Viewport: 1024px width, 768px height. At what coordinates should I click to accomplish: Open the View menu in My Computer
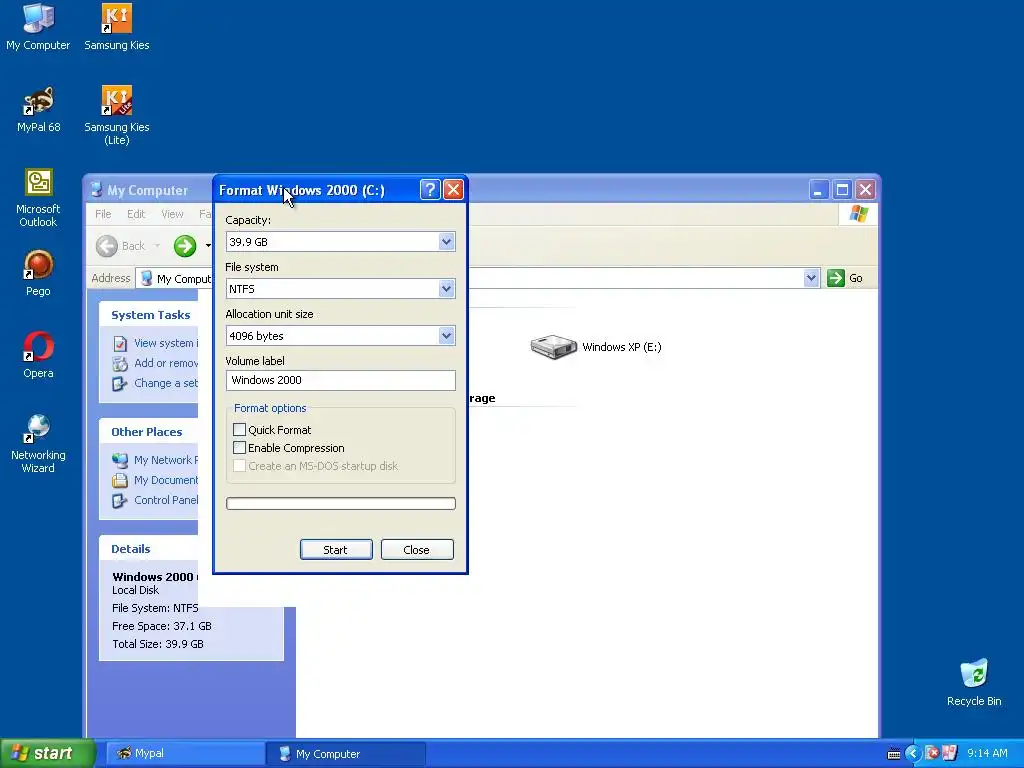point(172,214)
